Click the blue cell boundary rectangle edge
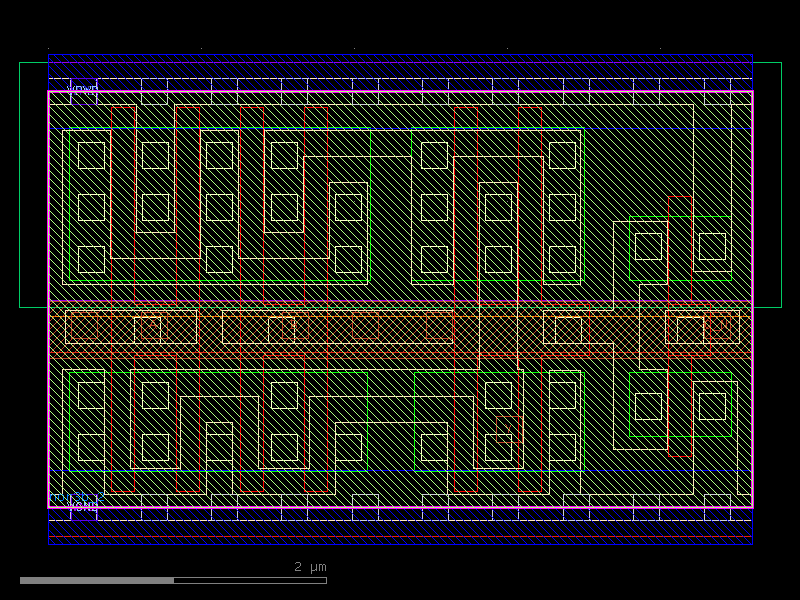The width and height of the screenshot is (800, 600). coord(50,300)
